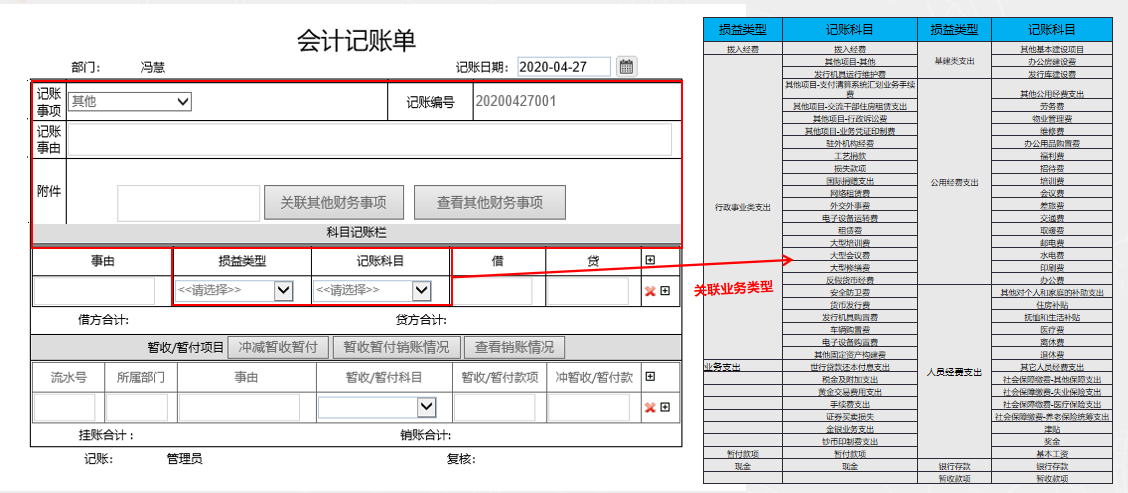Focus the 记账事由 text box
This screenshot has width=1128, height=493.
click(x=370, y=139)
